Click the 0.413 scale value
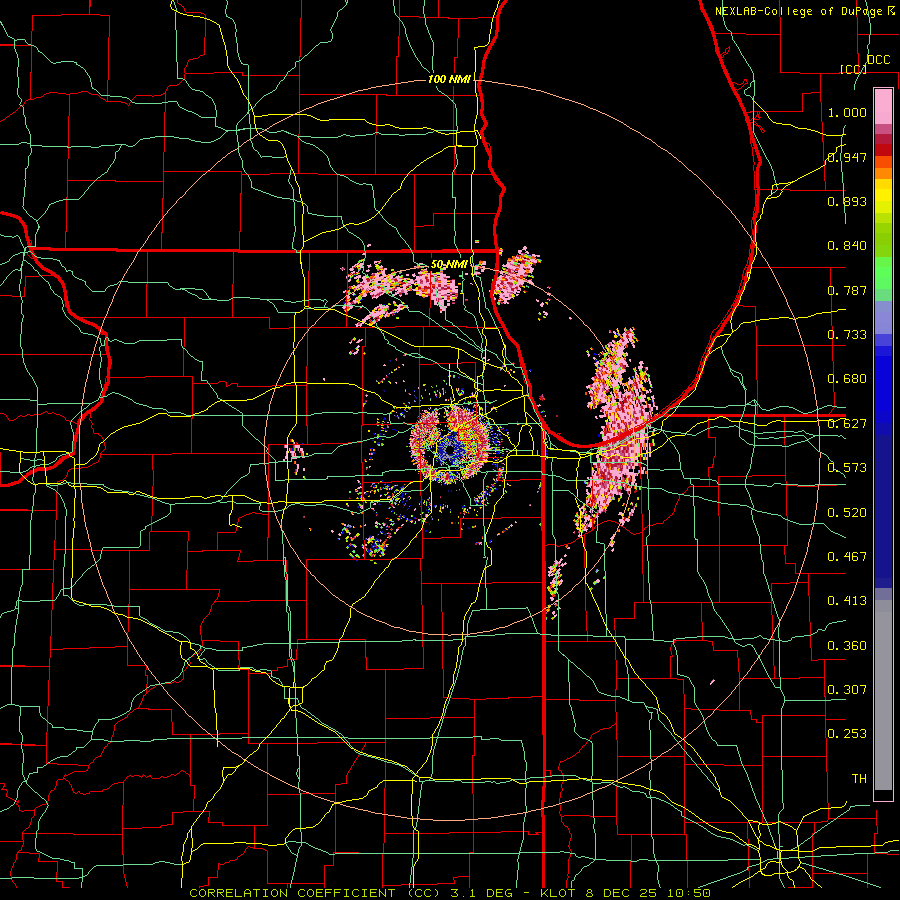The image size is (900, 900). click(847, 601)
